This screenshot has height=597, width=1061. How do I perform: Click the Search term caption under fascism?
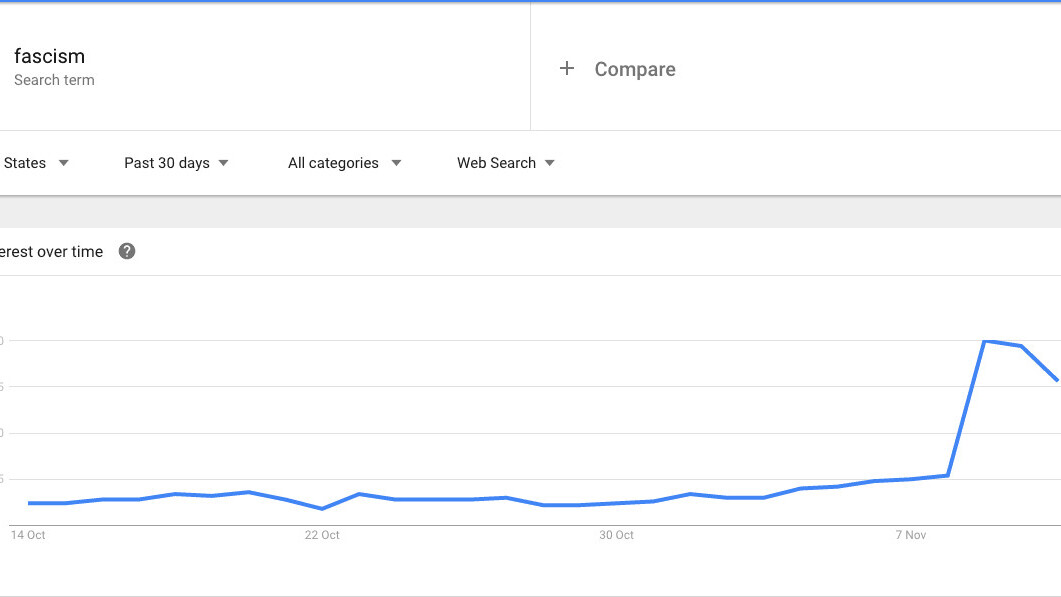click(54, 80)
